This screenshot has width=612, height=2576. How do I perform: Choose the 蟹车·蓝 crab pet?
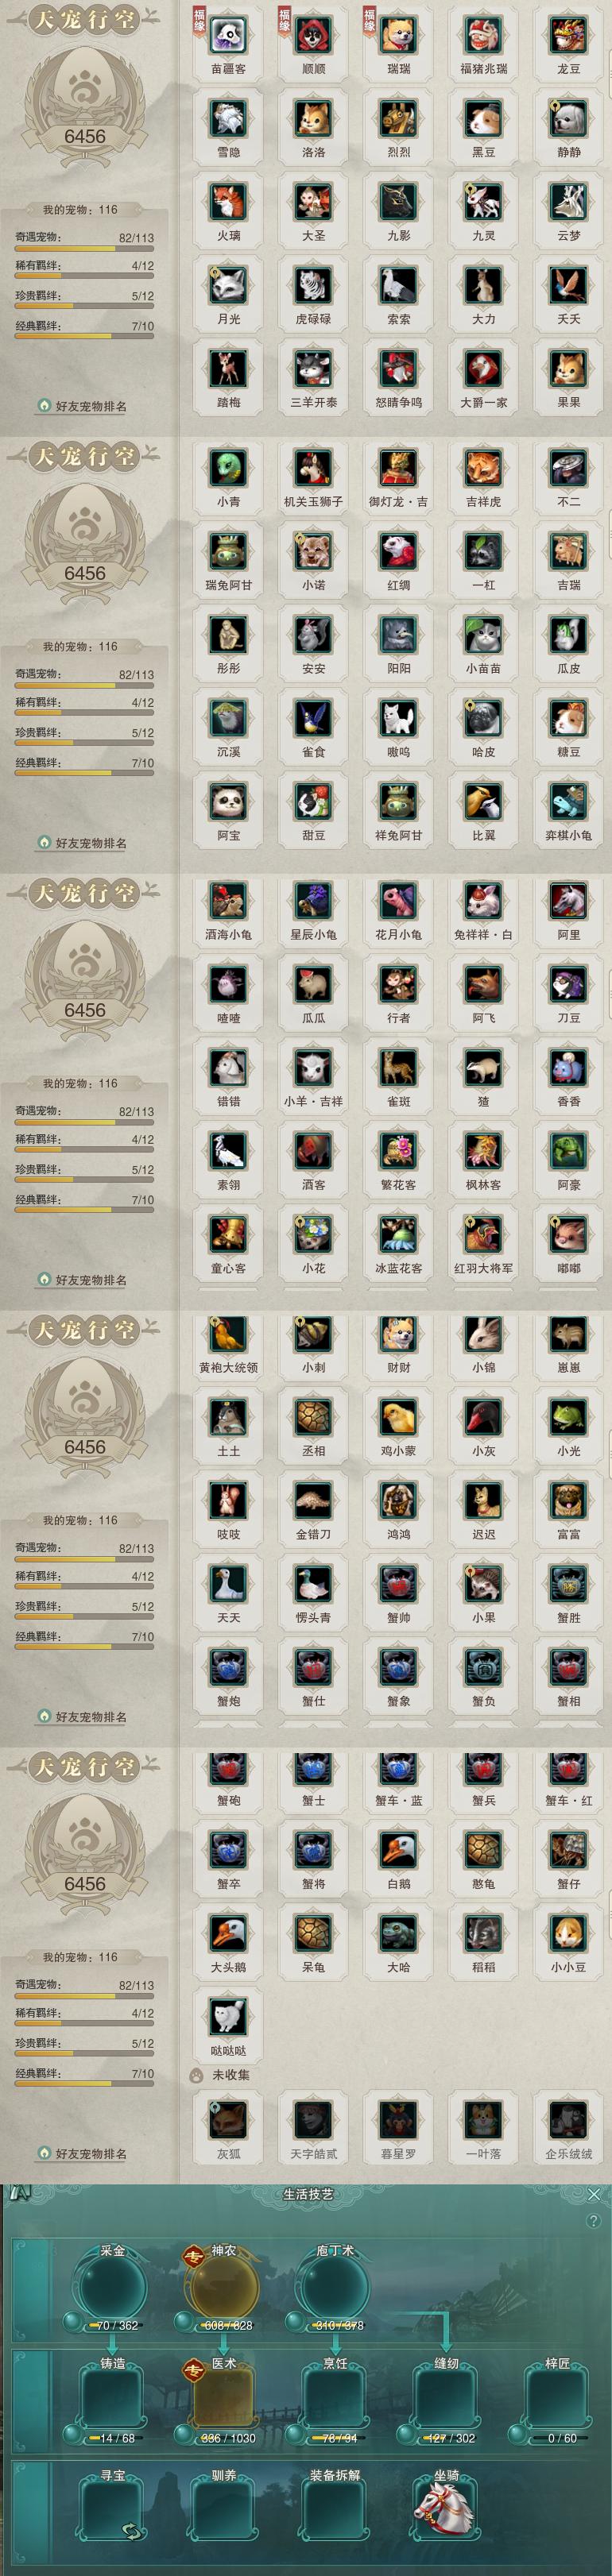coord(398,1768)
